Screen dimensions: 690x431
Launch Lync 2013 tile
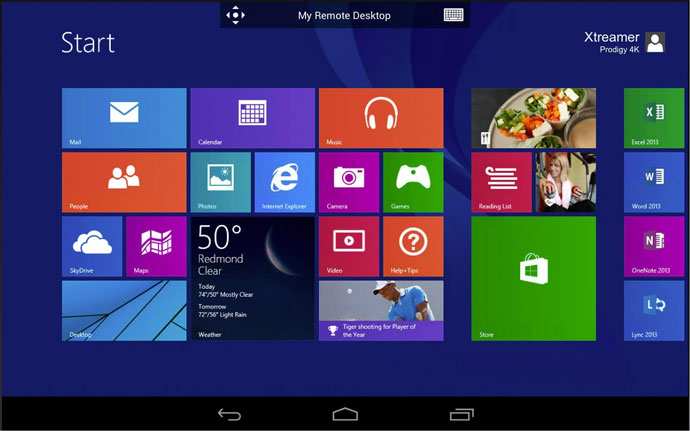coord(654,311)
